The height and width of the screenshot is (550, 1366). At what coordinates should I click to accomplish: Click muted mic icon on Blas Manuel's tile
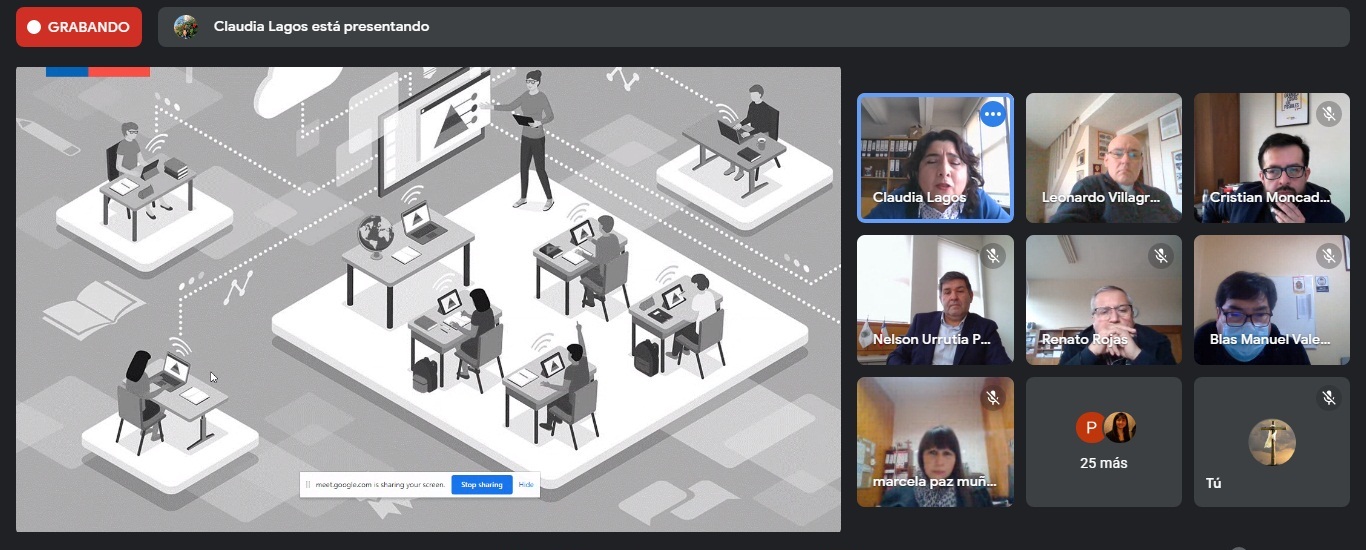click(1328, 256)
